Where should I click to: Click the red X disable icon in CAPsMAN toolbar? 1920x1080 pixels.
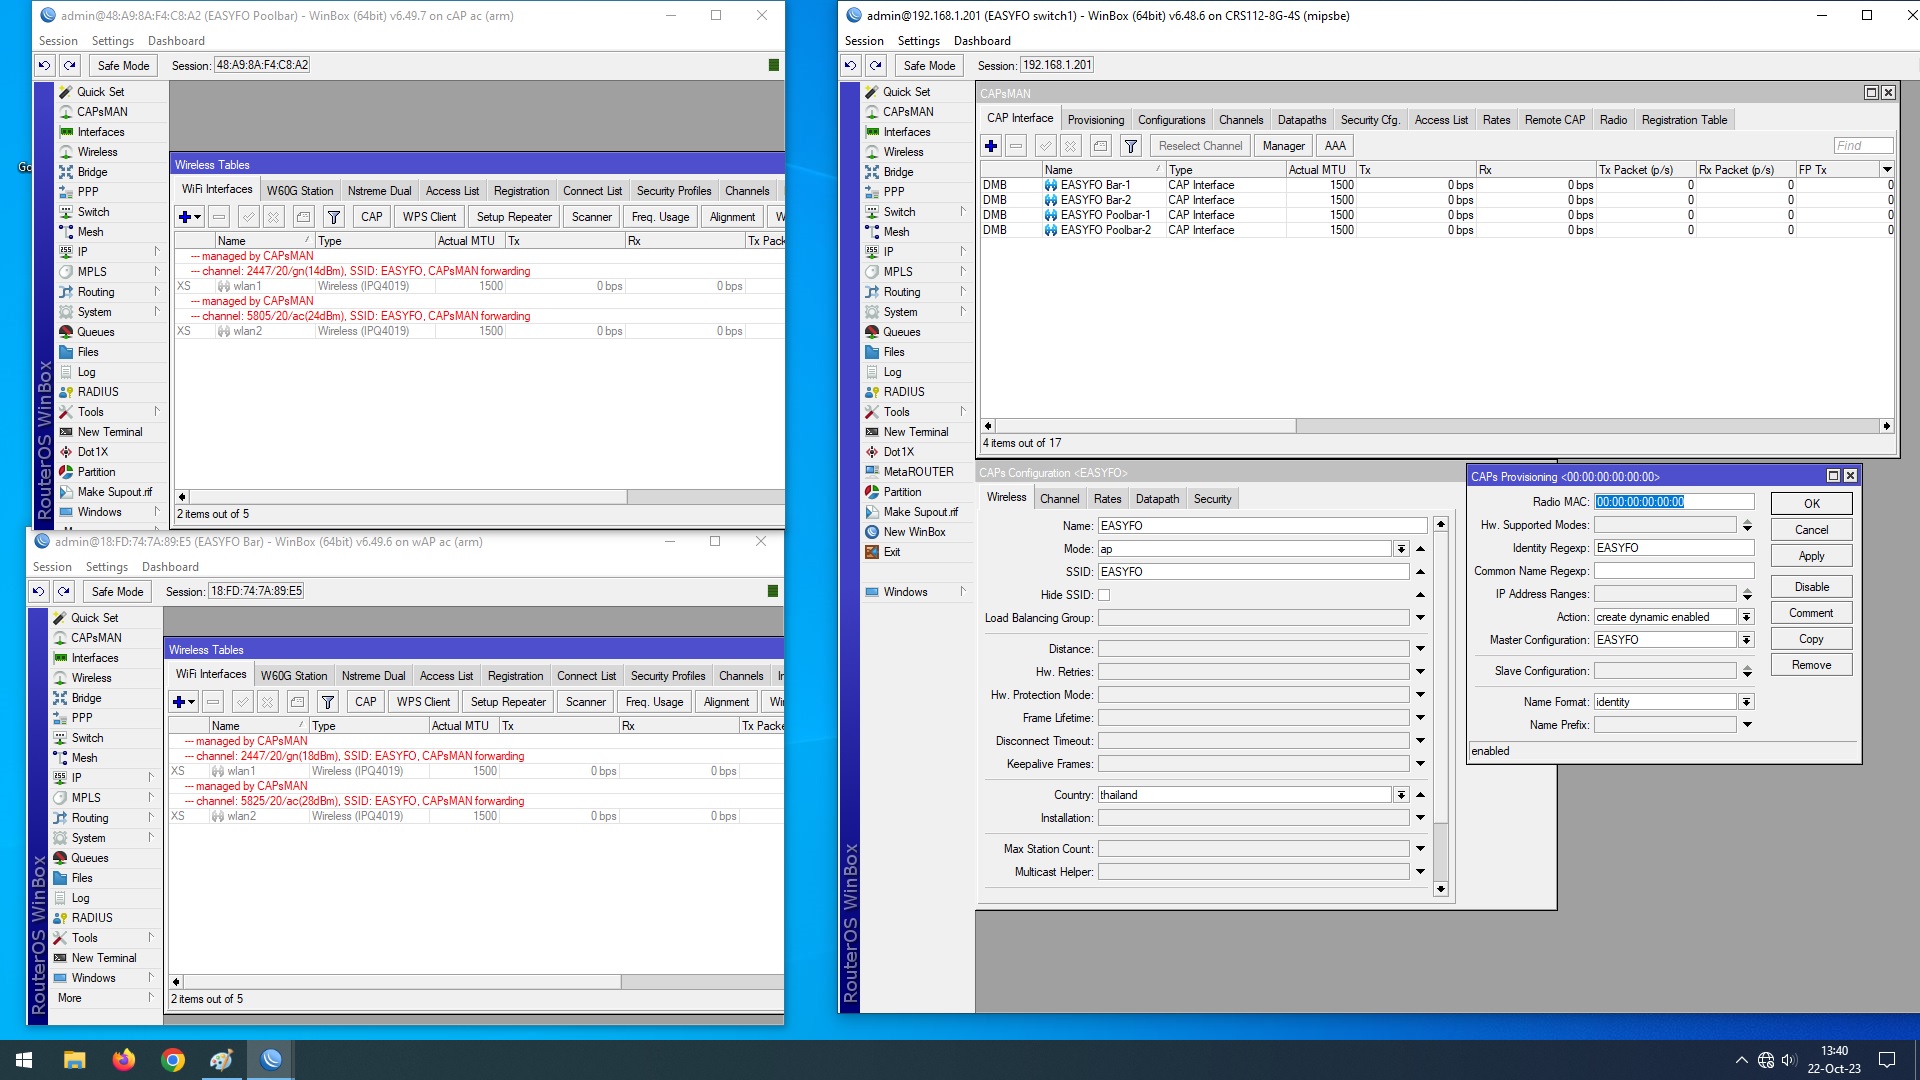(x=1070, y=146)
